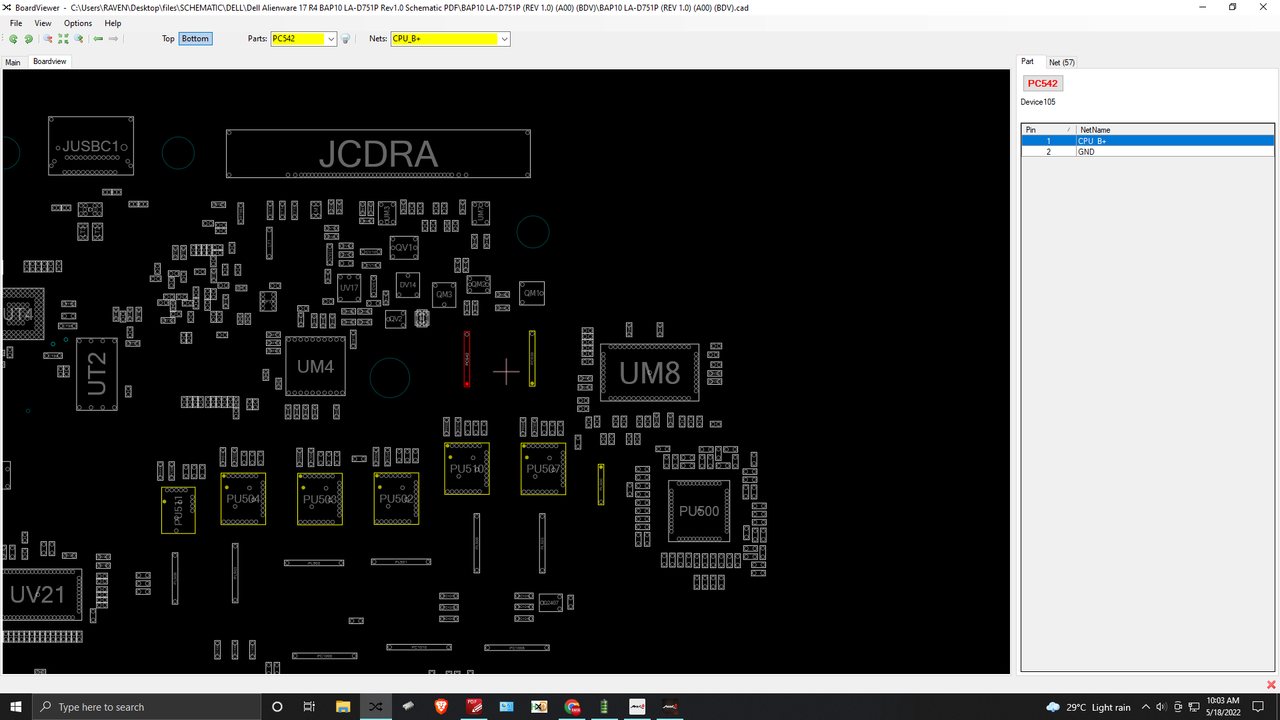Select the JUSBC1 connector on the board

pyautogui.click(x=91, y=146)
